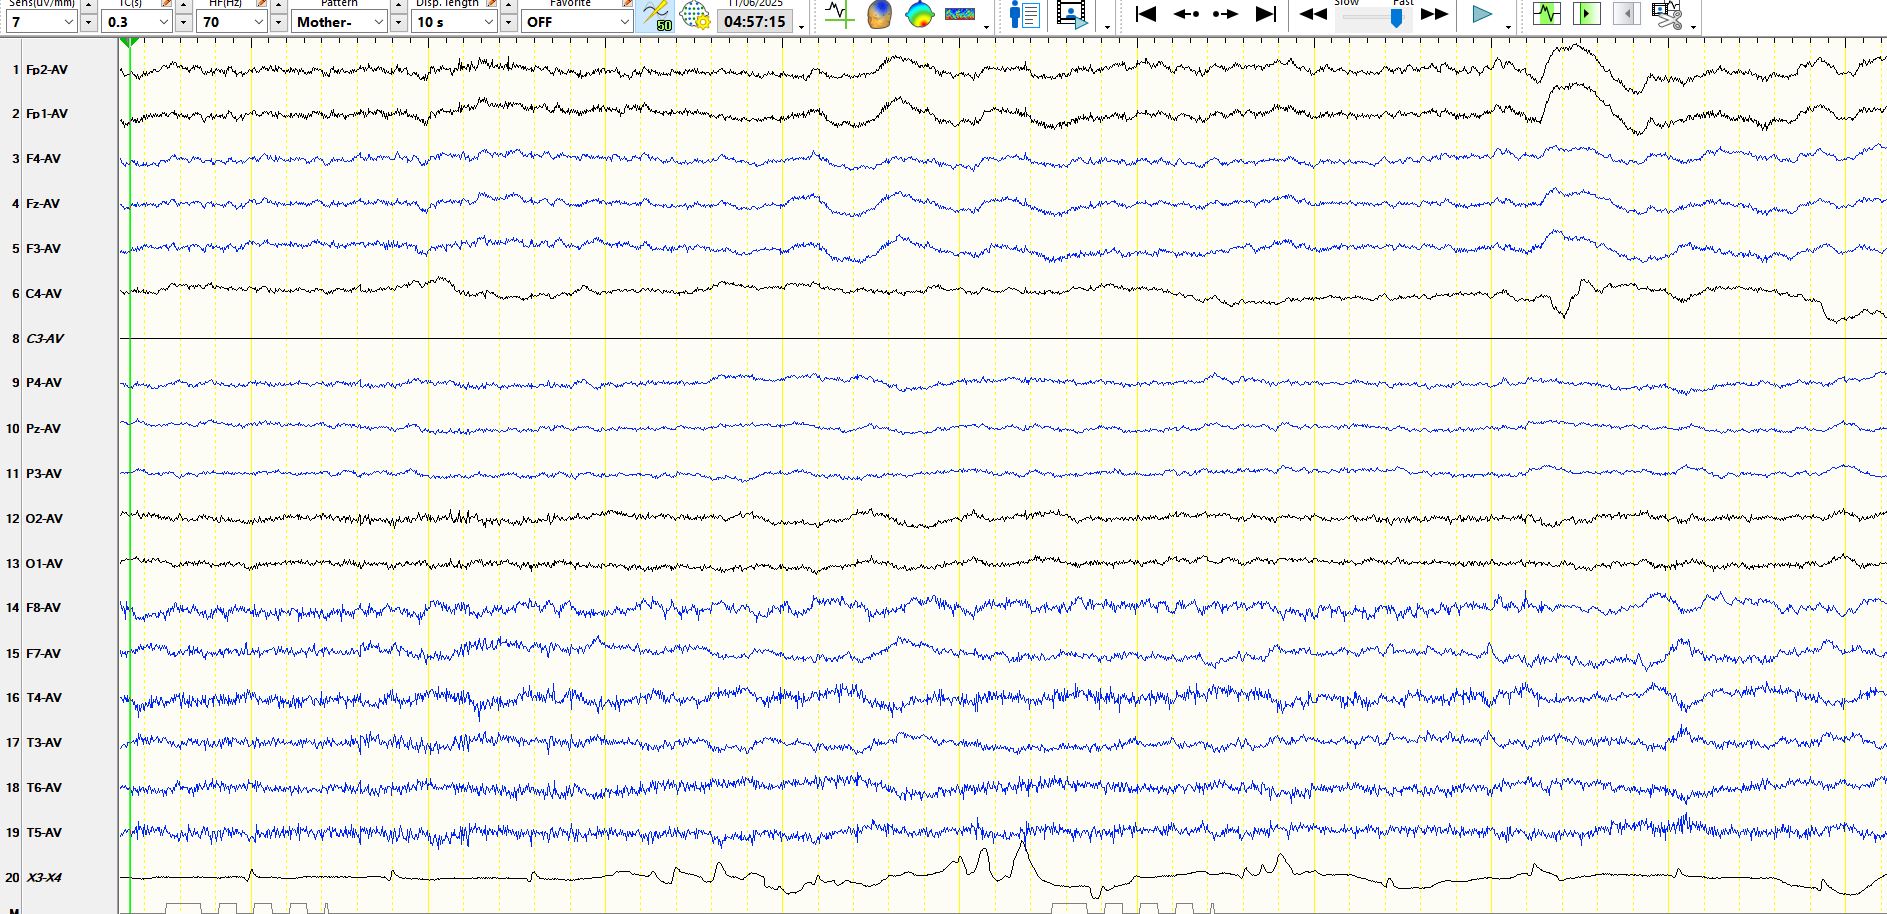
Task: Open the TC(s) dropdown showing 0.3
Action: point(136,21)
